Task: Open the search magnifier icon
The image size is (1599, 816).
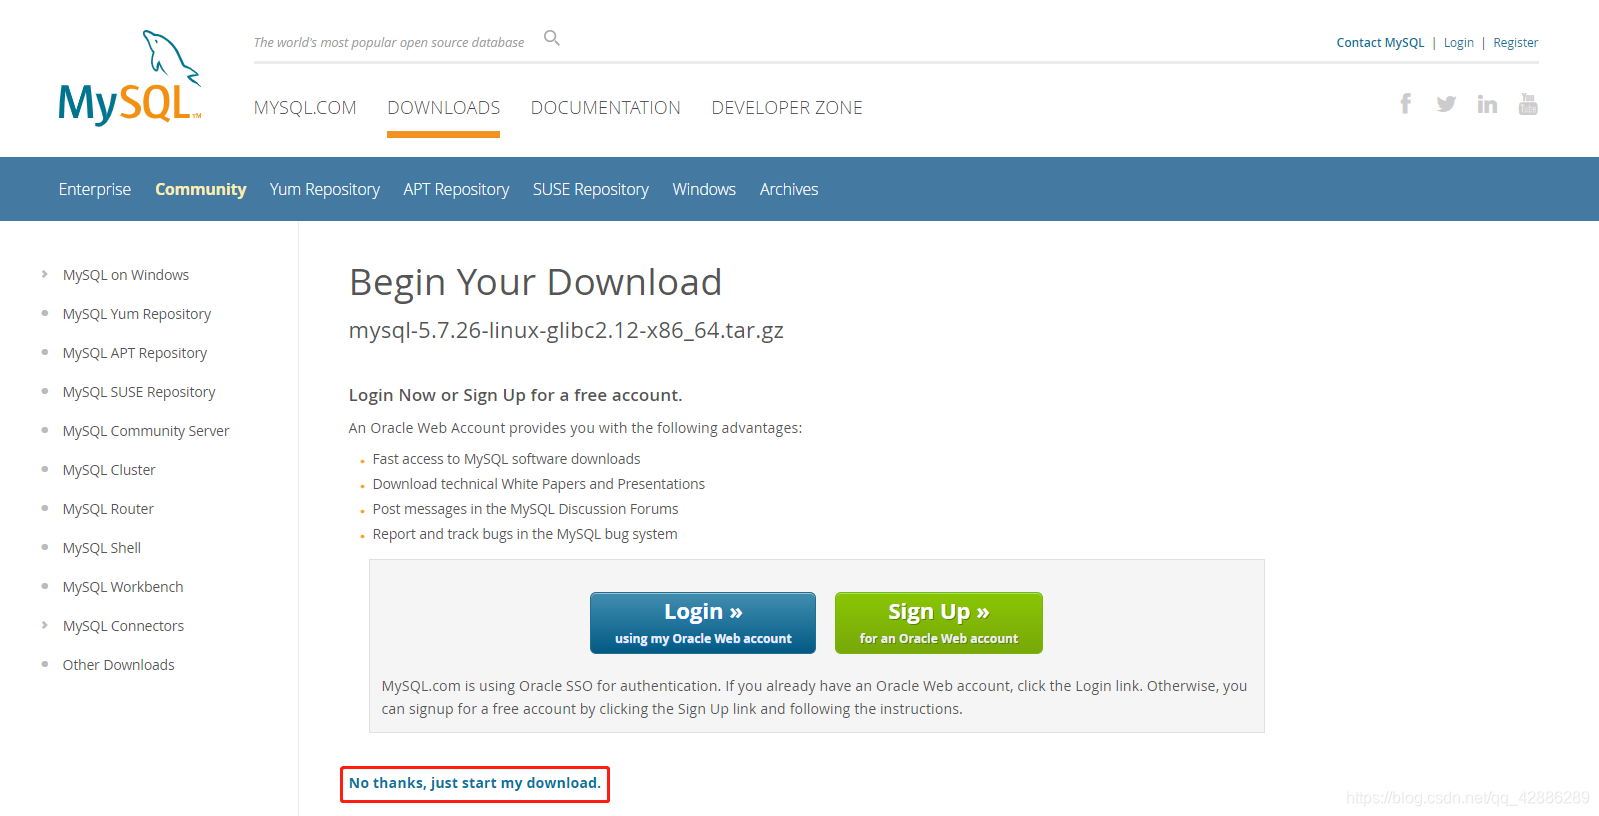Action: (552, 38)
